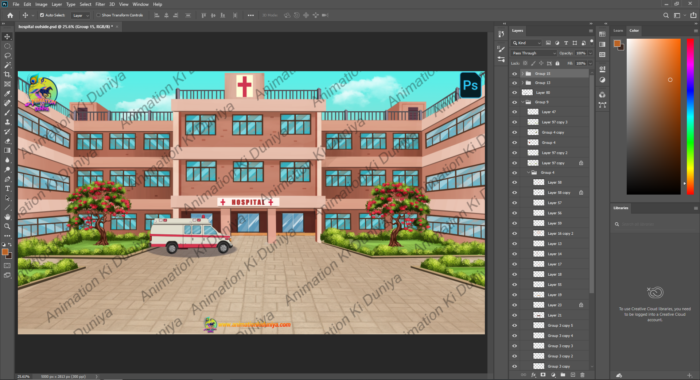This screenshot has height=380, width=700.
Task: Select the Crop tool
Action: point(7,75)
